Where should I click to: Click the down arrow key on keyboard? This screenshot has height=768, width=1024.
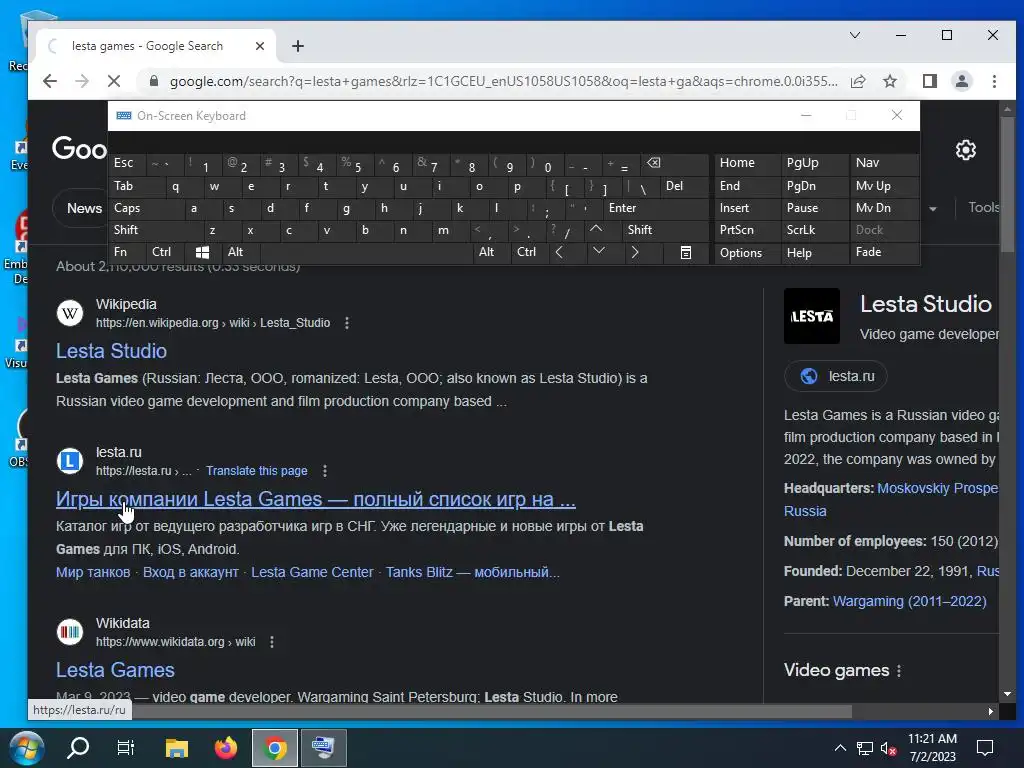(x=598, y=251)
